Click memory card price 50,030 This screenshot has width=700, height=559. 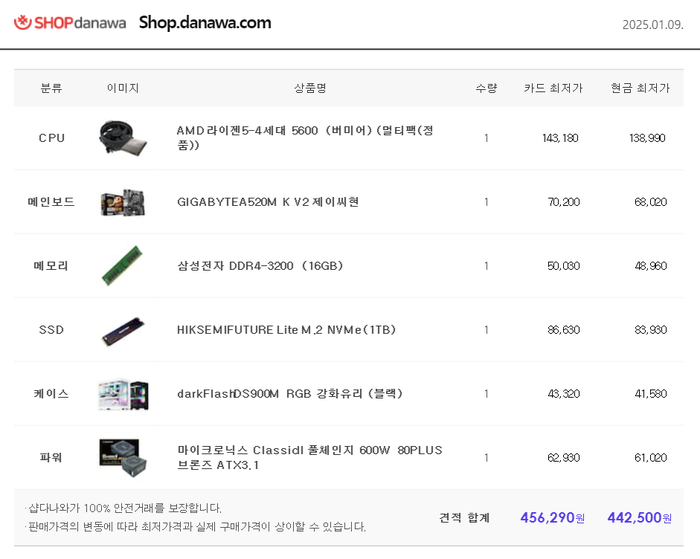[564, 266]
